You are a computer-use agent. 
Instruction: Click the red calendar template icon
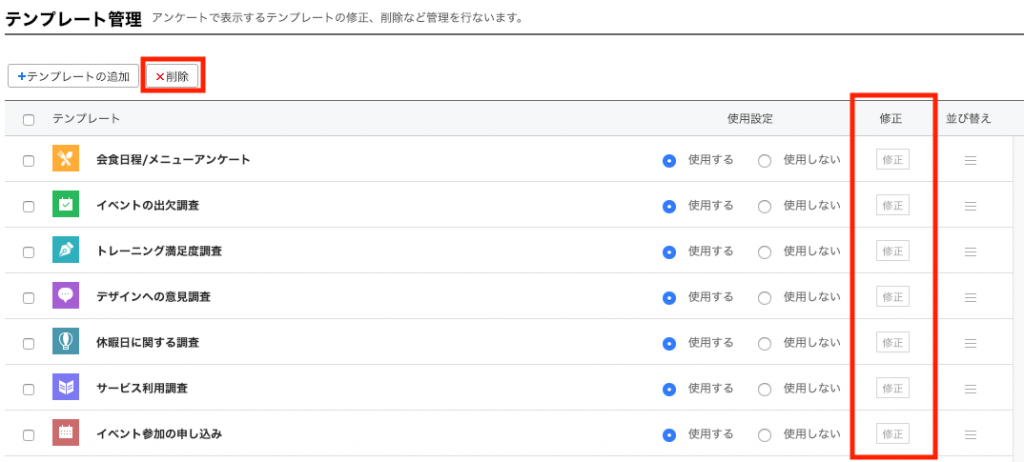tap(65, 434)
